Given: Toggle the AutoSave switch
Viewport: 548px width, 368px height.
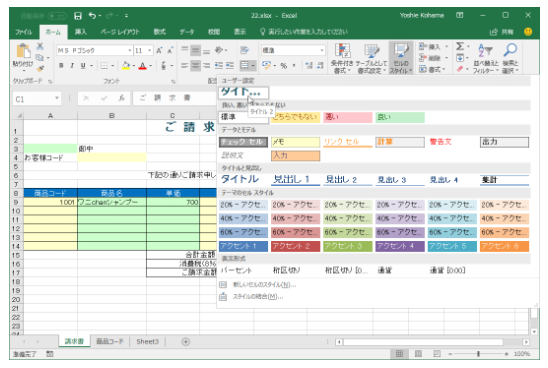Looking at the screenshot, I should point(57,16).
